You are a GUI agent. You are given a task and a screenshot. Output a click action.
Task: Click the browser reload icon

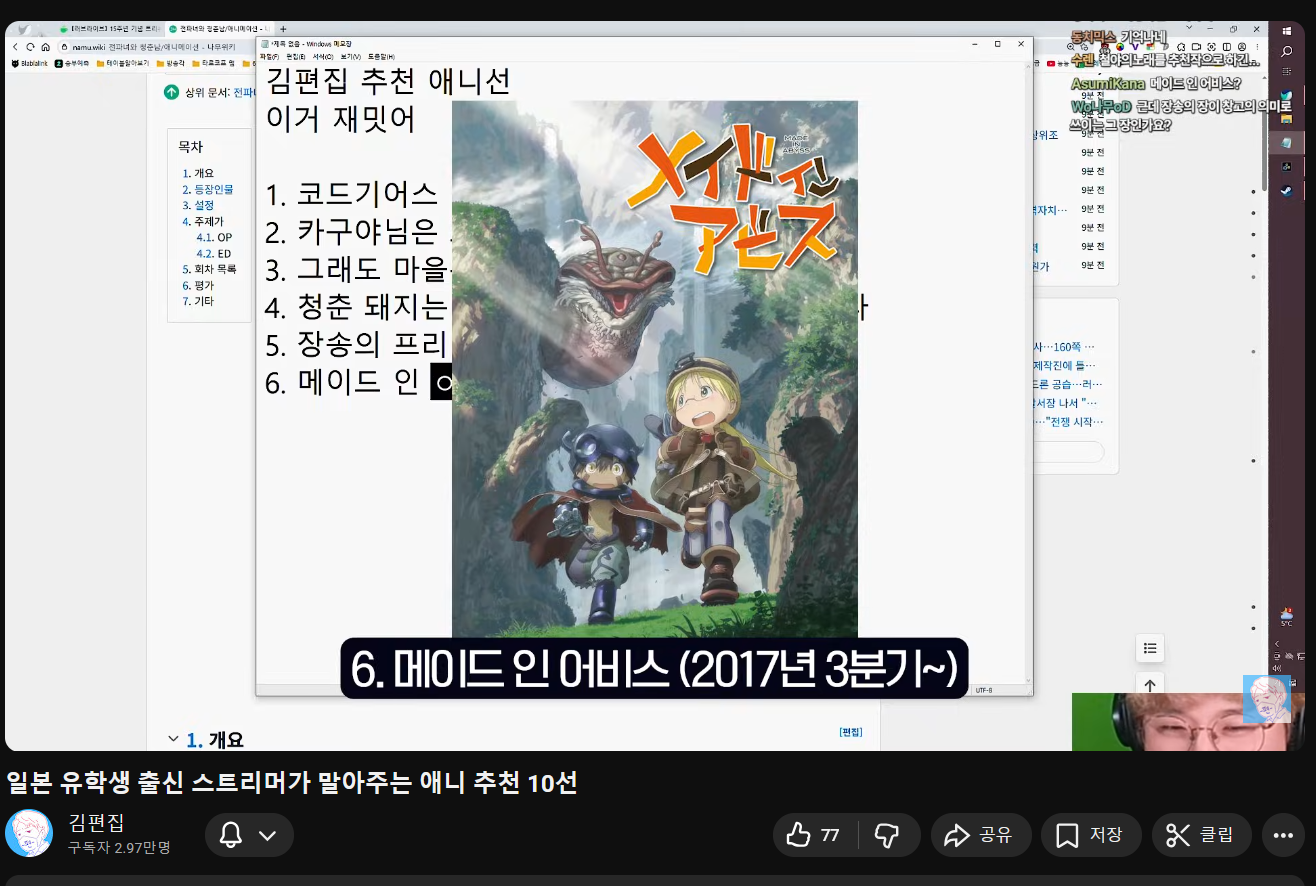(x=31, y=47)
